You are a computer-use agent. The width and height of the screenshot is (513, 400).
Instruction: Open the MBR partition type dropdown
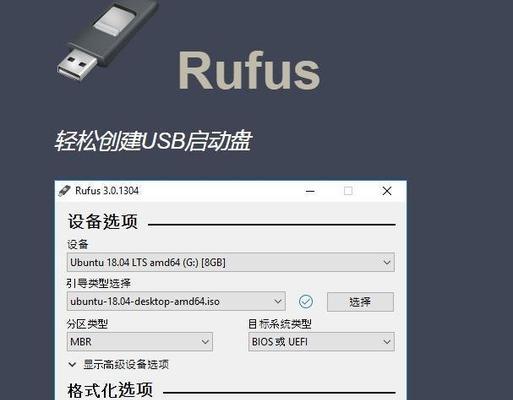pyautogui.click(x=140, y=342)
